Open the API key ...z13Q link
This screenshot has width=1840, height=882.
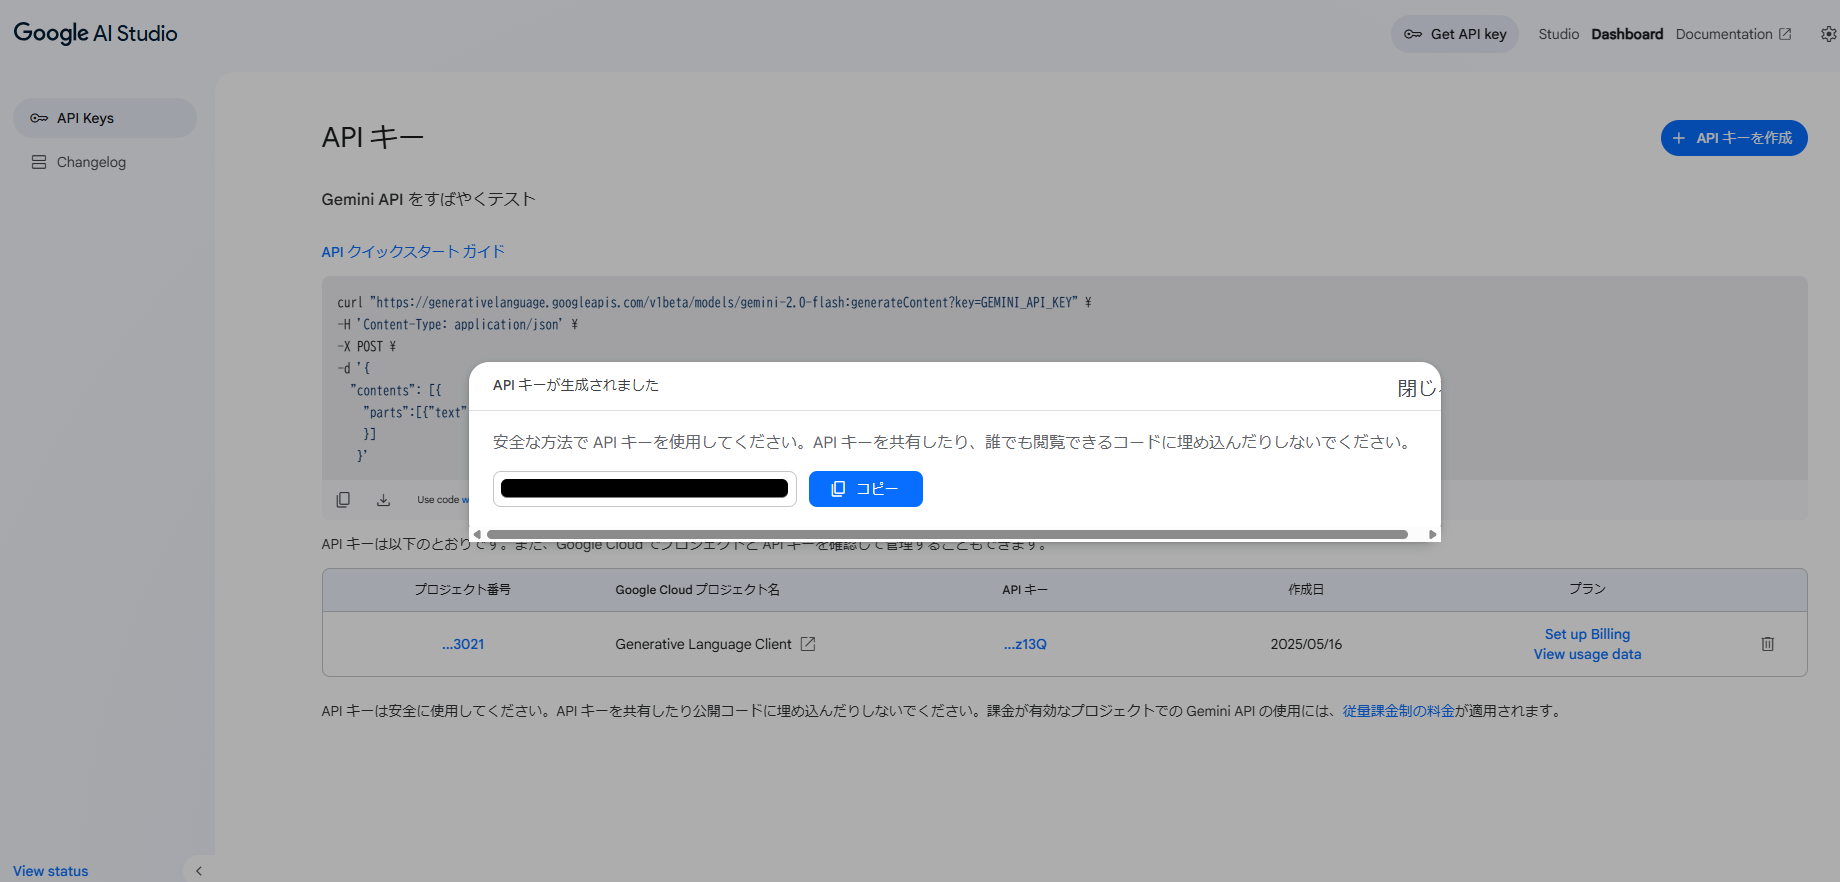(x=1025, y=644)
